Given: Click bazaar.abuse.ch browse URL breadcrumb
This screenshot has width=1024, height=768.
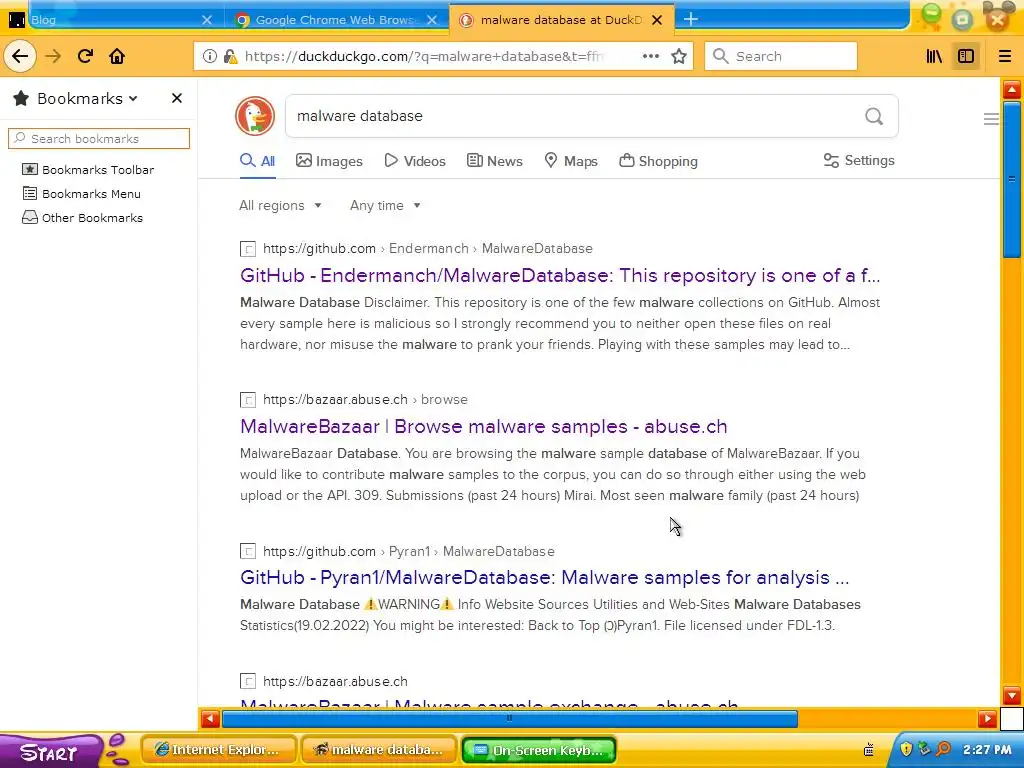Looking at the screenshot, I should 365,400.
